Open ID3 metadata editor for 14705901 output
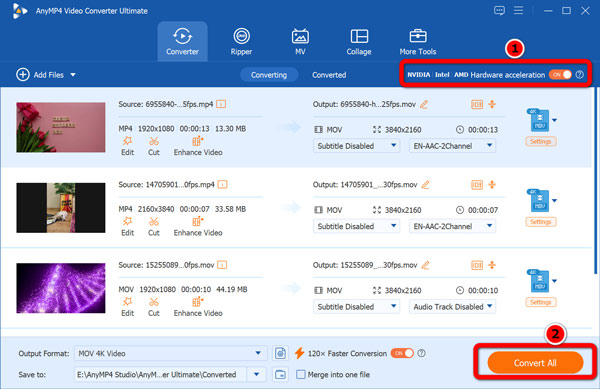The image size is (600, 389). pos(477,185)
